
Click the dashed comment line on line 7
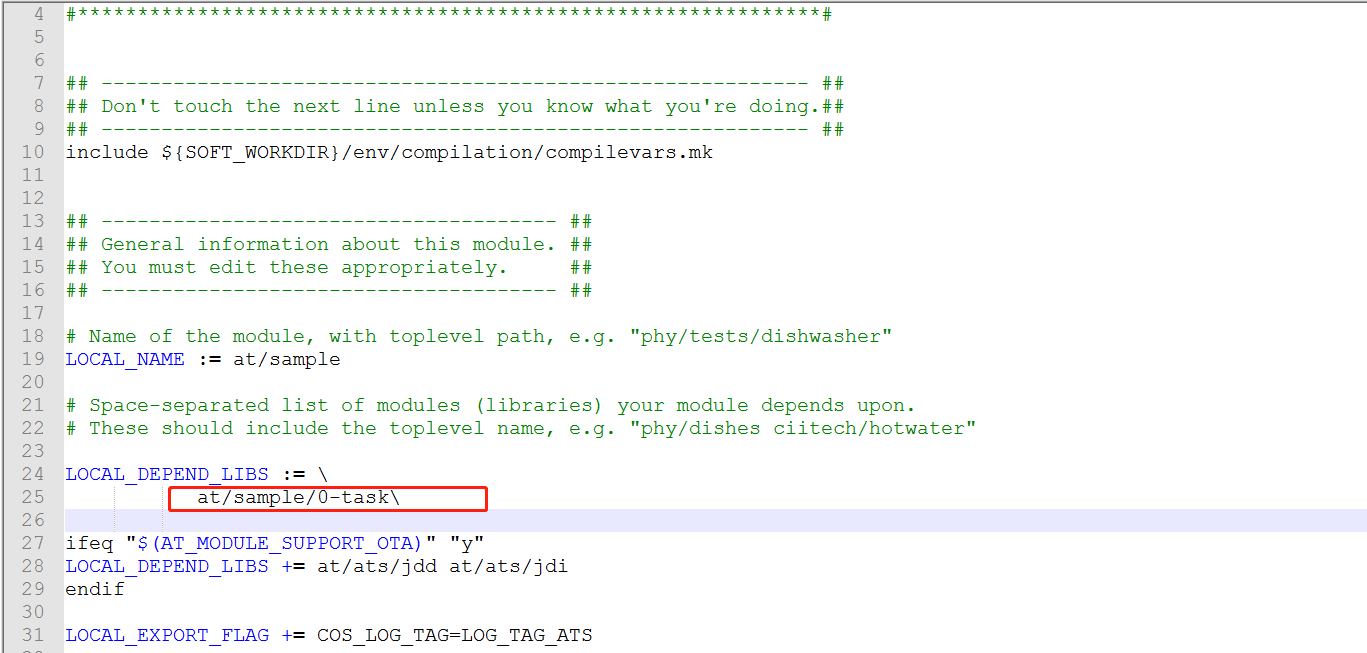click(x=455, y=83)
